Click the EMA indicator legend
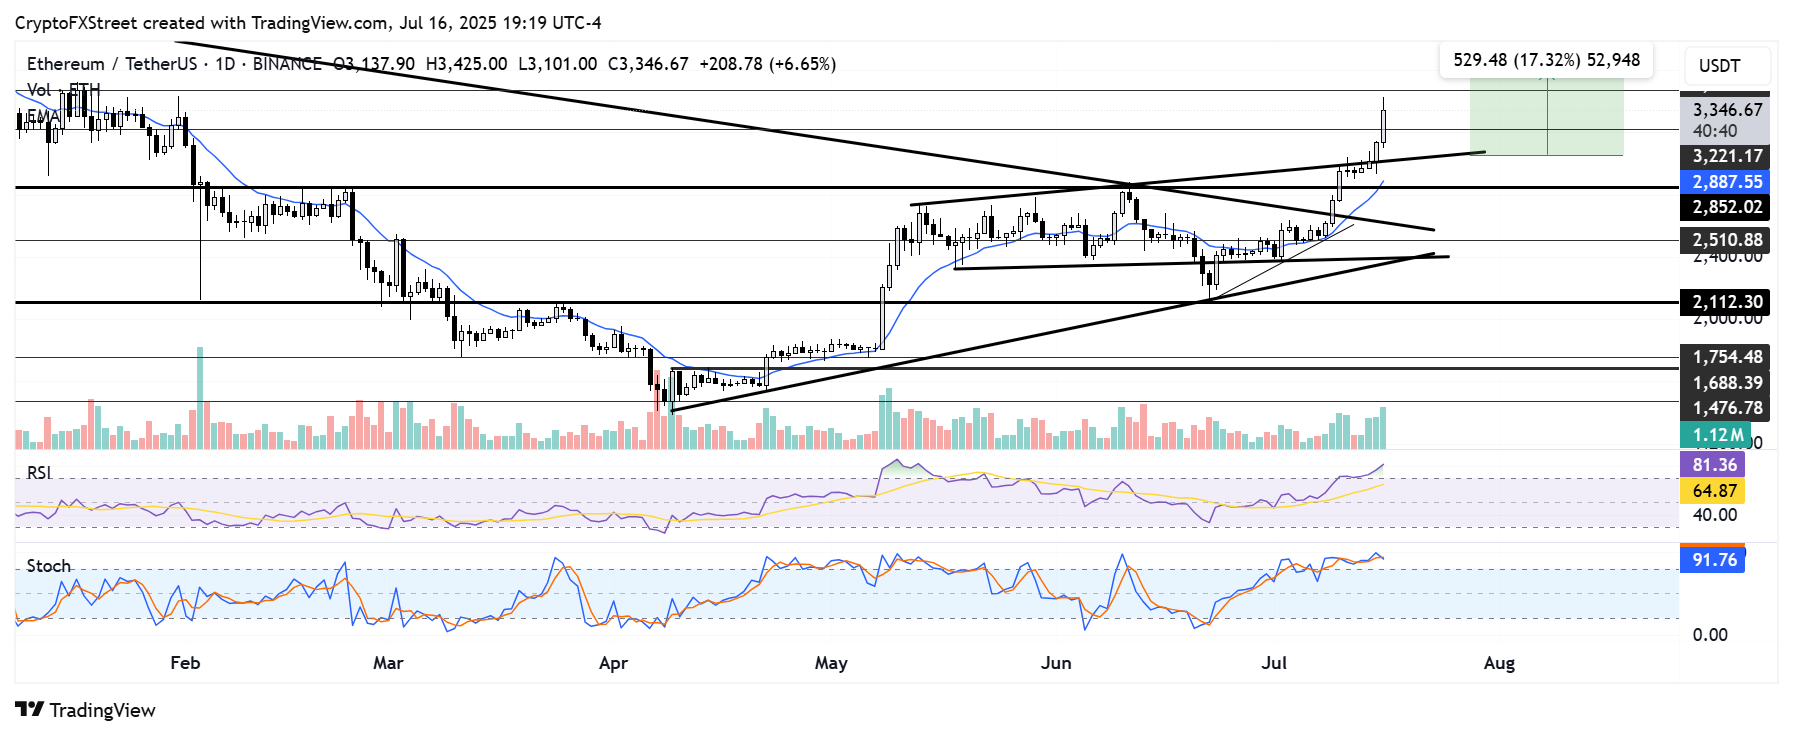Image resolution: width=1793 pixels, height=736 pixels. 42,116
